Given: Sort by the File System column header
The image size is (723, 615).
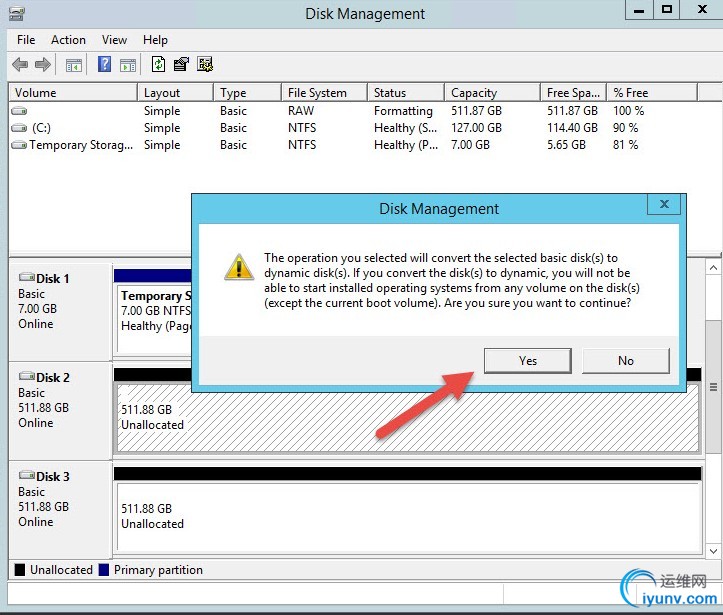Looking at the screenshot, I should (x=325, y=93).
